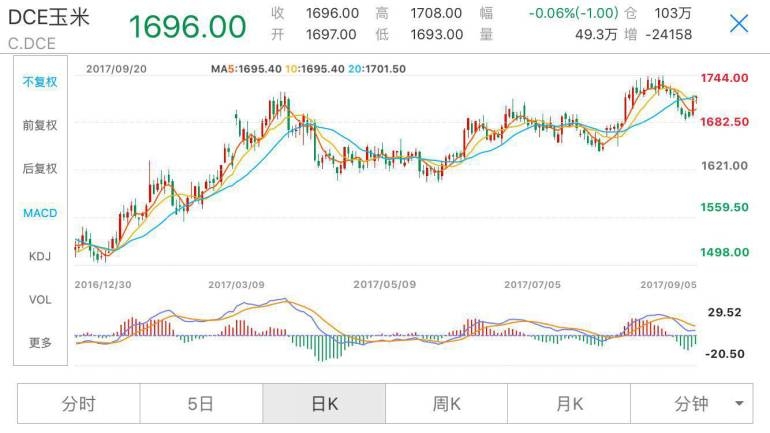Click the 1696.00 latest price
The height and width of the screenshot is (433, 770).
[x=187, y=27]
